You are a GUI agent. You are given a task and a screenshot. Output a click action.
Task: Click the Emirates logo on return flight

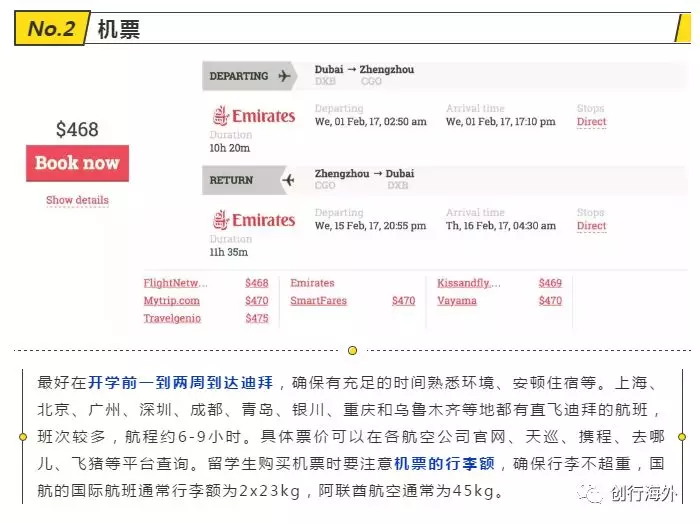click(253, 220)
